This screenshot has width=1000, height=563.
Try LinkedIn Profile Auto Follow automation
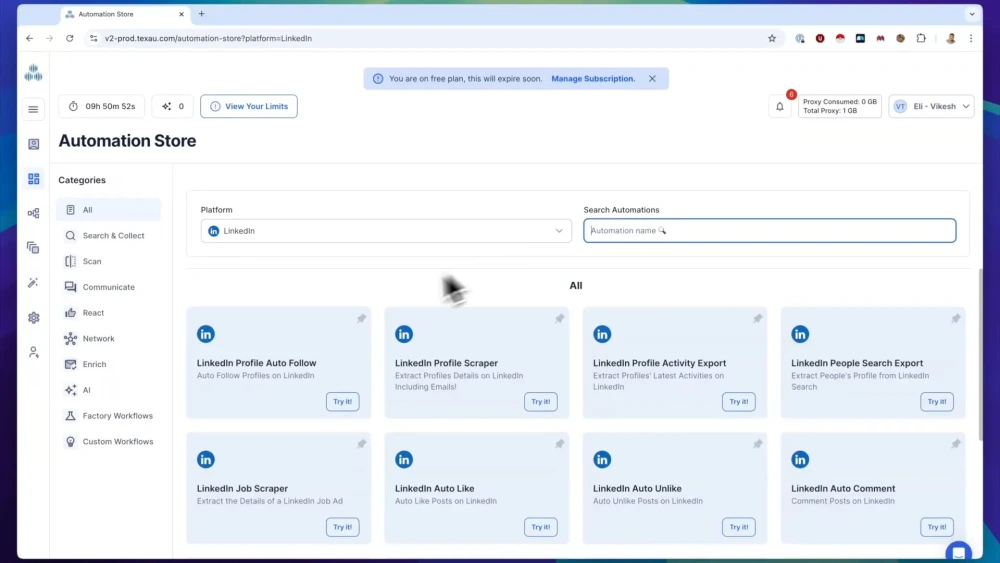coord(342,402)
